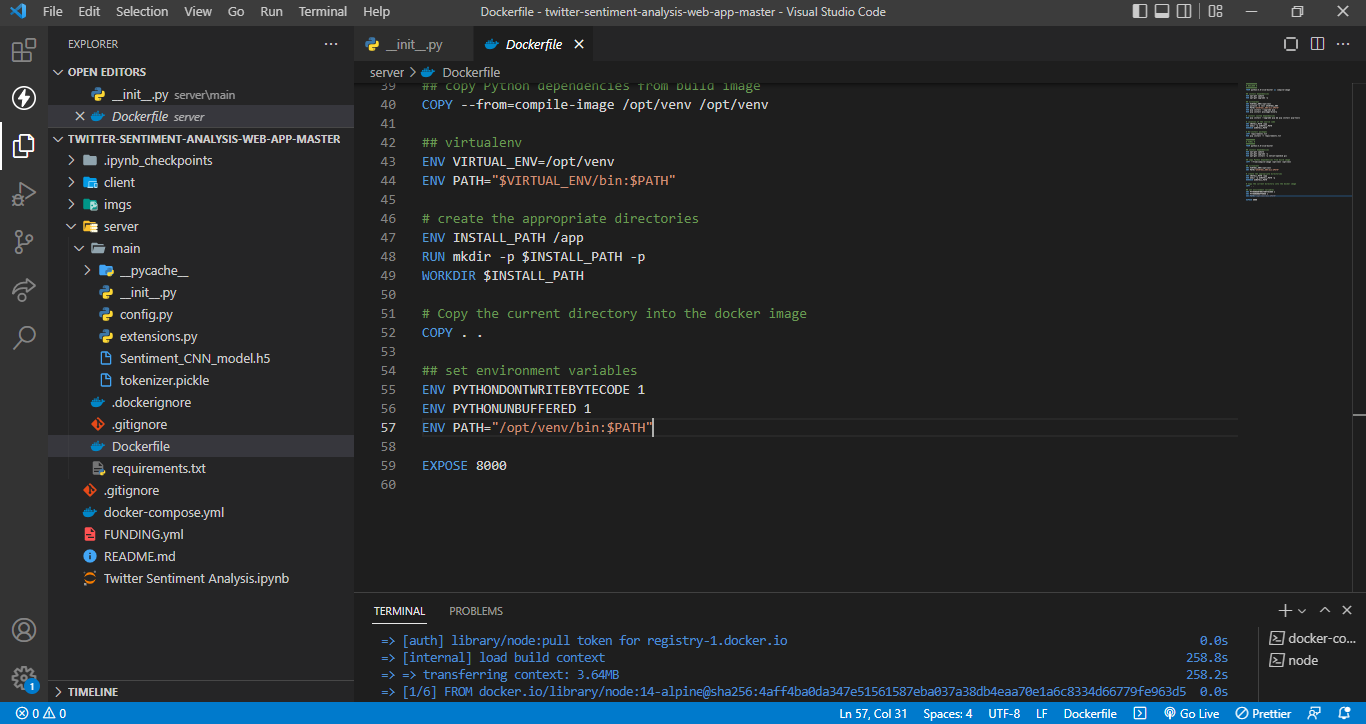Click the LF end-of-line selector
This screenshot has width=1366, height=724.
(1042, 714)
